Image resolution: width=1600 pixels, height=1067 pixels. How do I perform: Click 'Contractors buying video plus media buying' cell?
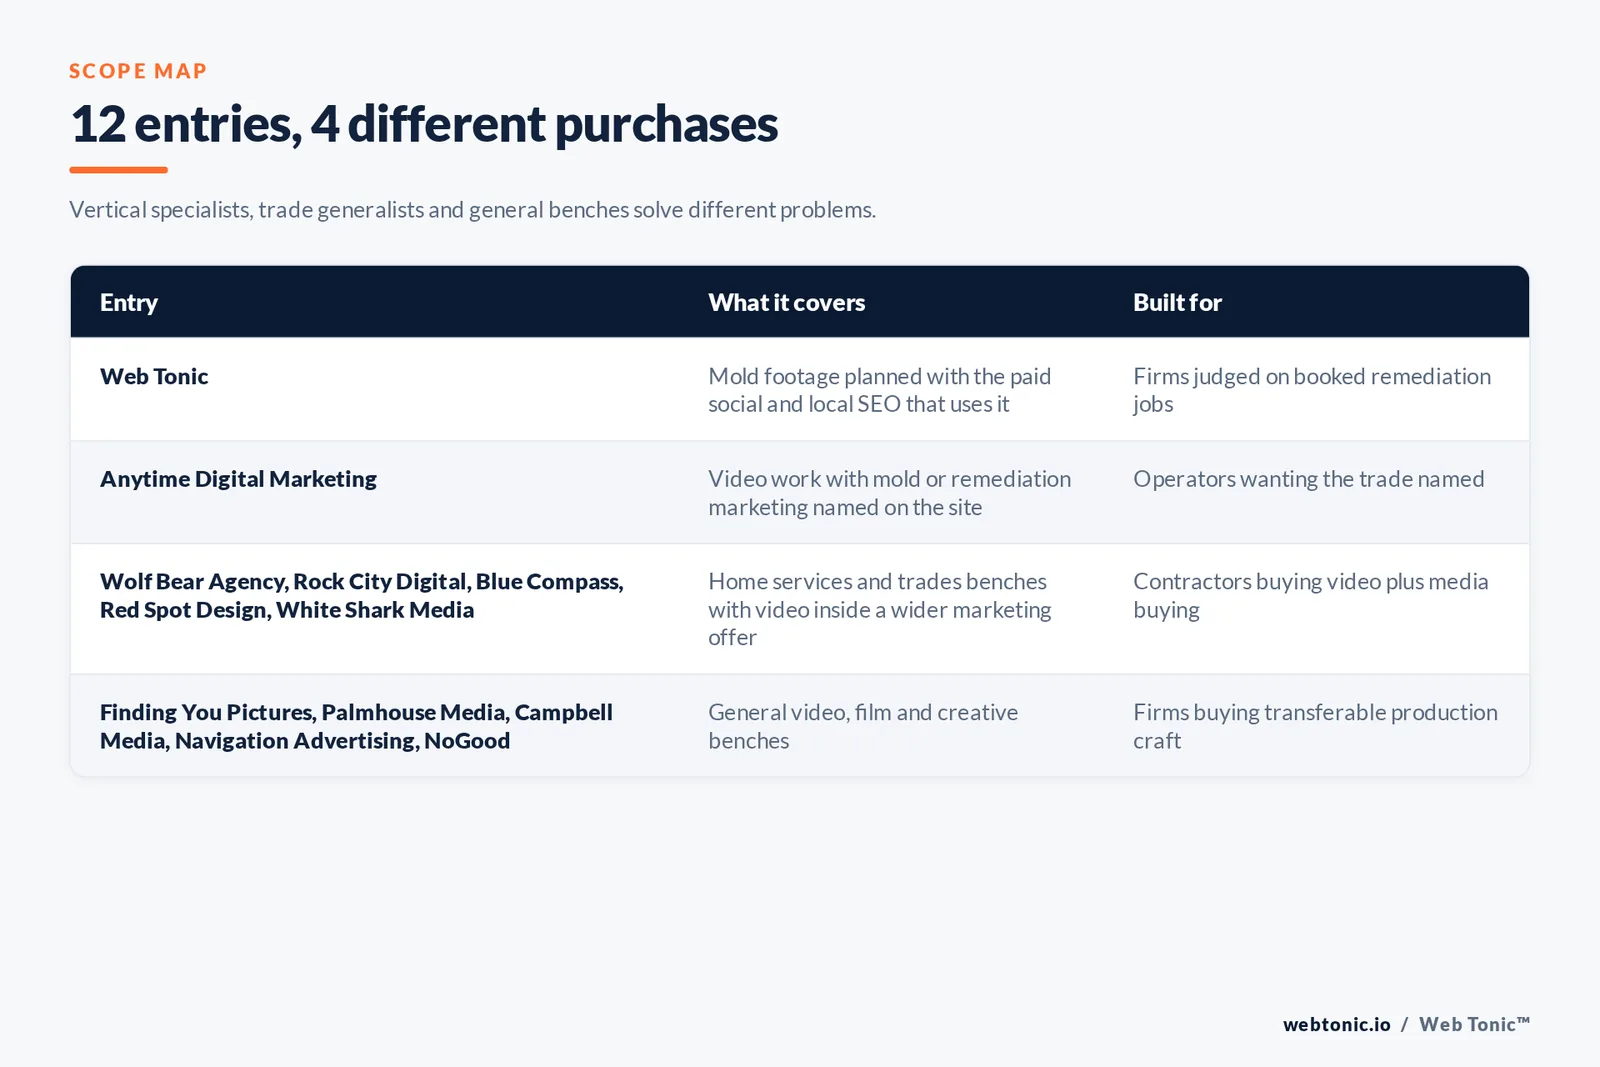pyautogui.click(x=1310, y=595)
